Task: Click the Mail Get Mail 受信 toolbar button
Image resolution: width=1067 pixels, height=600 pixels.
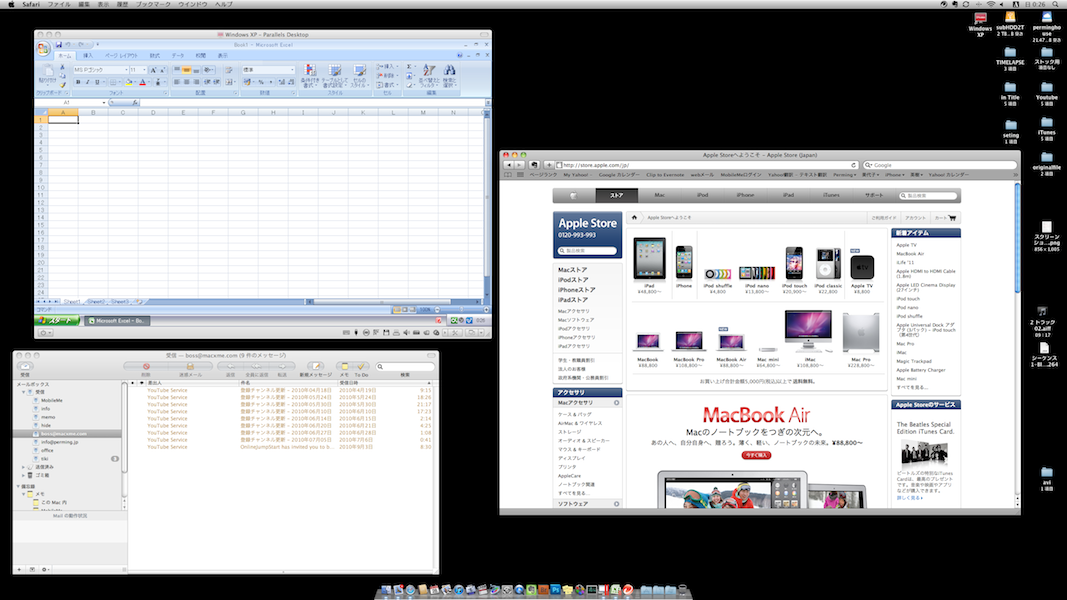Action: coord(25,366)
